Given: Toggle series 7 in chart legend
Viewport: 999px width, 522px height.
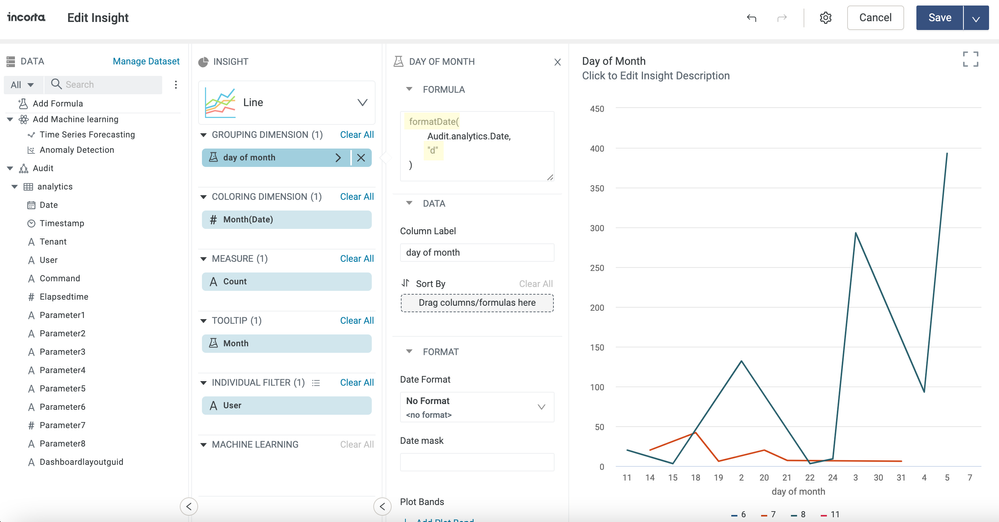Looking at the screenshot, I should pyautogui.click(x=768, y=514).
